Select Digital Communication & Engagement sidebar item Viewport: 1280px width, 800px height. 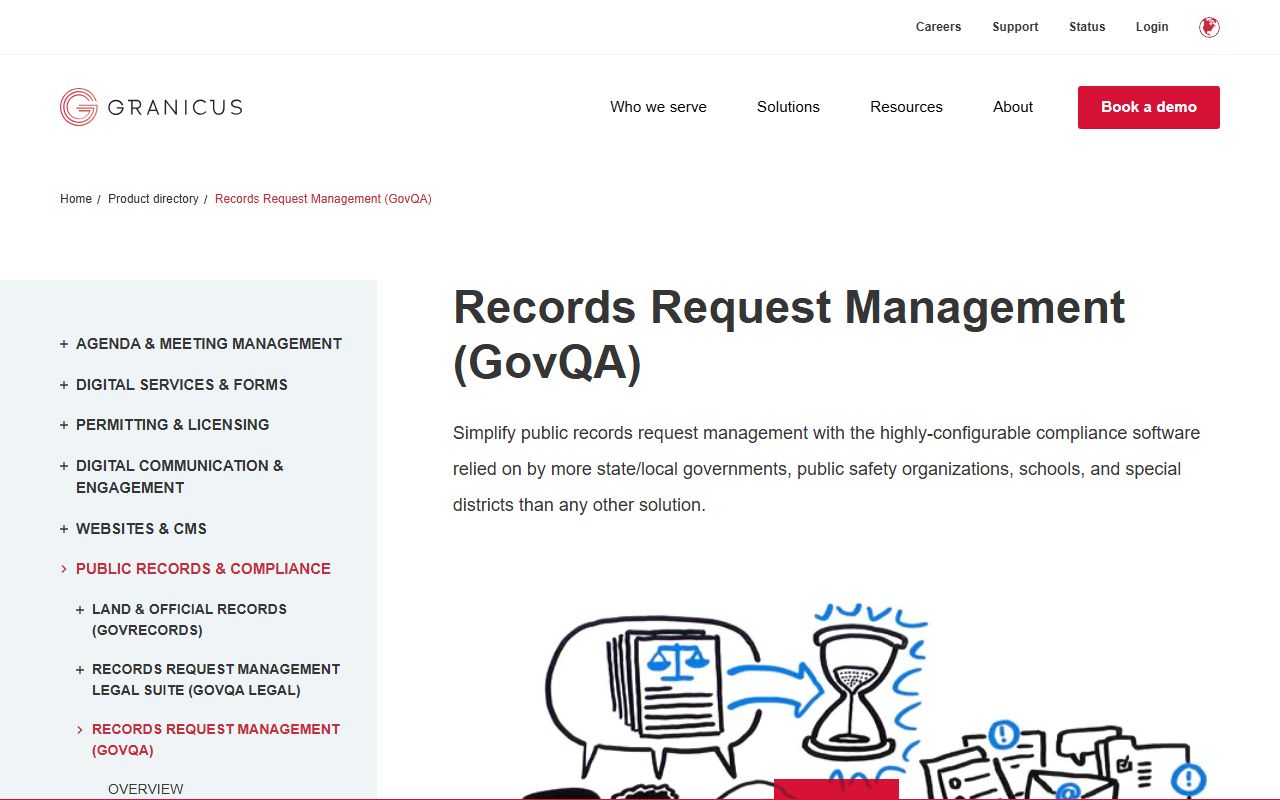(x=180, y=477)
